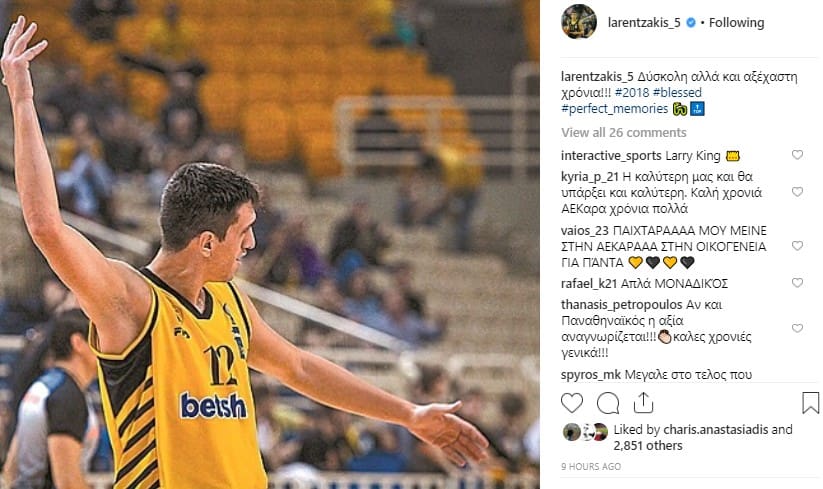Like the interactive_sports Larry King comment
Screen dimensions: 823x489
point(797,155)
